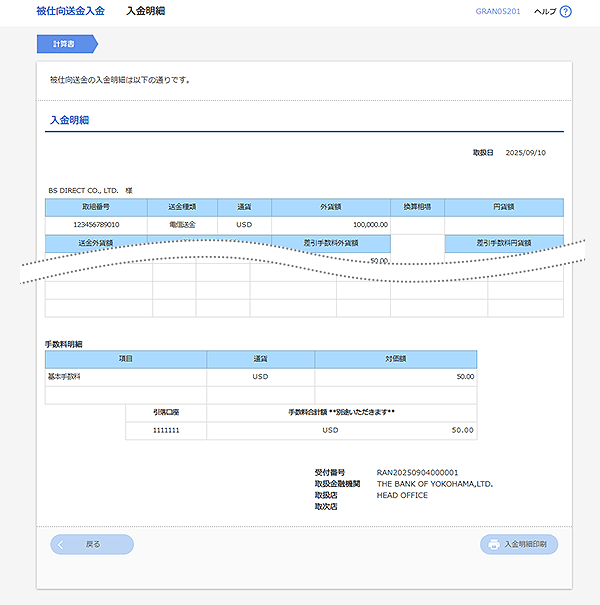Click the 項目 column header
Image resolution: width=600 pixels, height=605 pixels.
[x=125, y=359]
